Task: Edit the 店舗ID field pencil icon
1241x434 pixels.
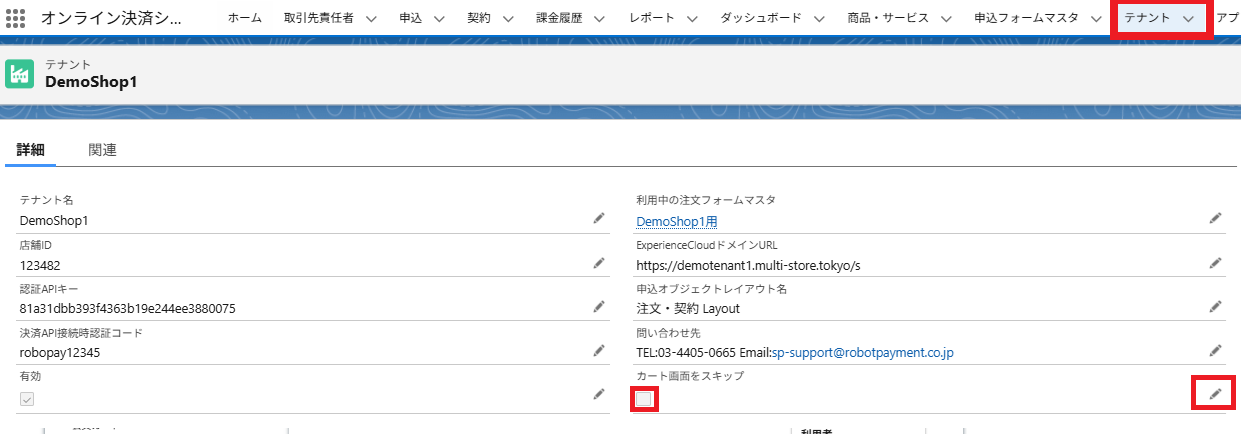Action: [x=599, y=262]
